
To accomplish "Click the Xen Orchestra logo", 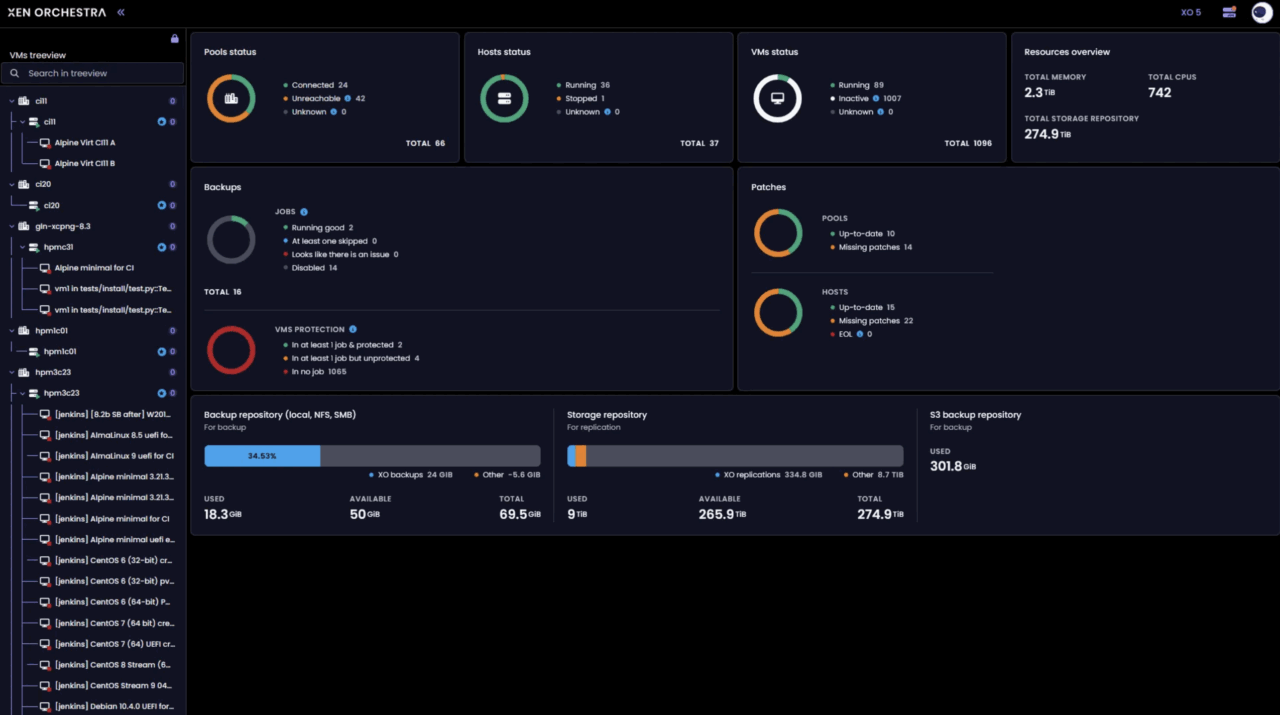I will coord(56,13).
